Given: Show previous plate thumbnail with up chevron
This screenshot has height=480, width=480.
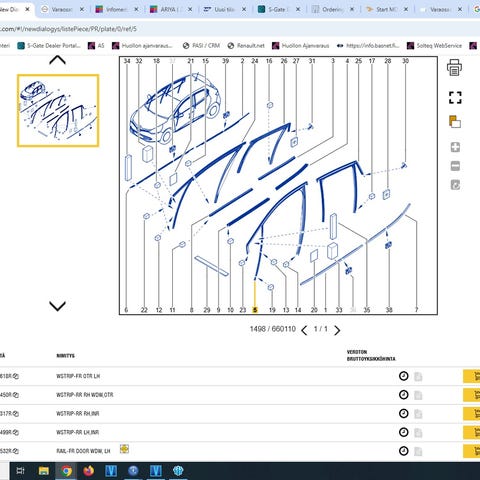Looking at the screenshot, I should click(x=57, y=60).
